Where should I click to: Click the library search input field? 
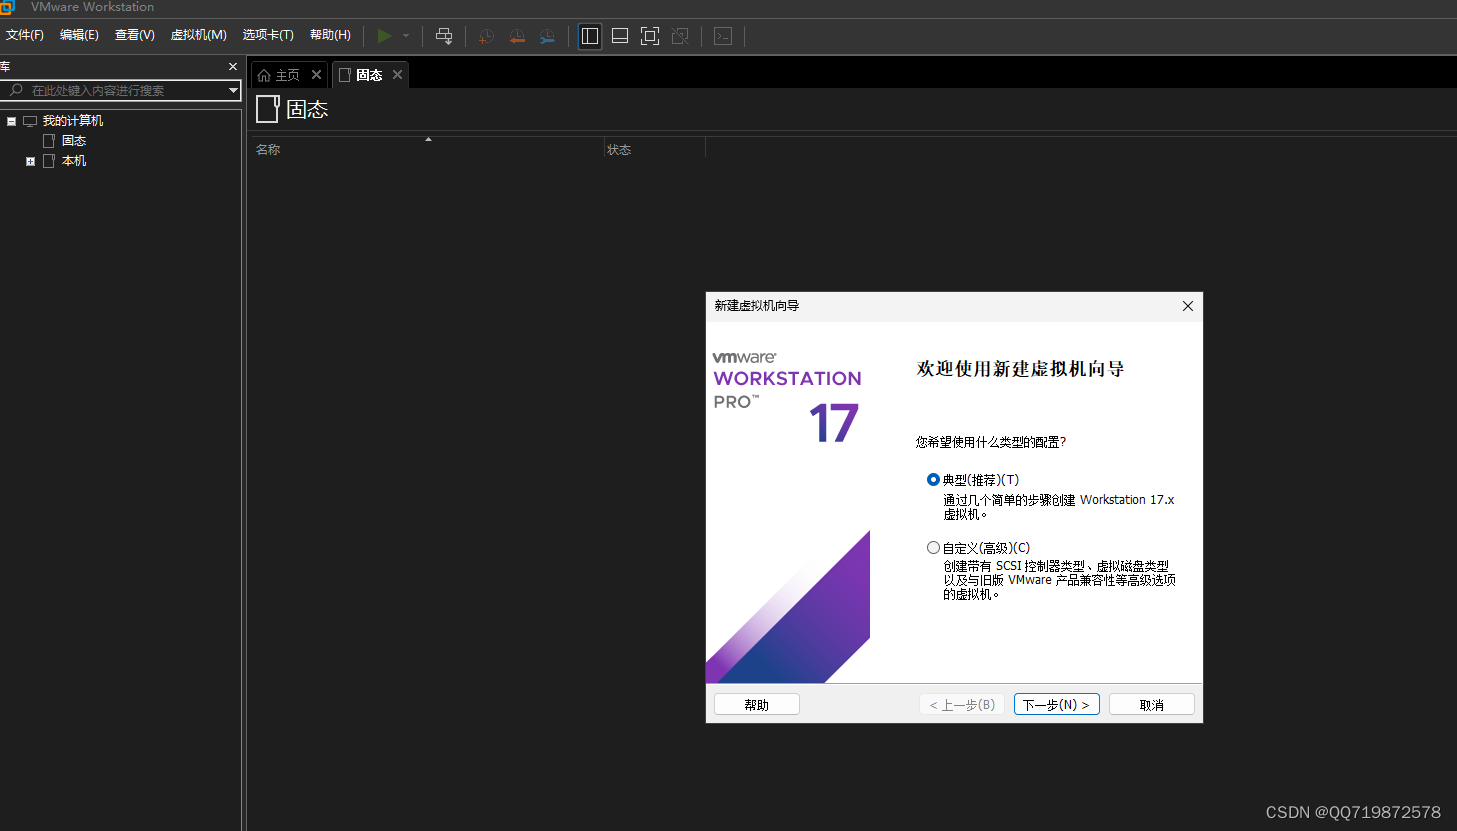[120, 90]
